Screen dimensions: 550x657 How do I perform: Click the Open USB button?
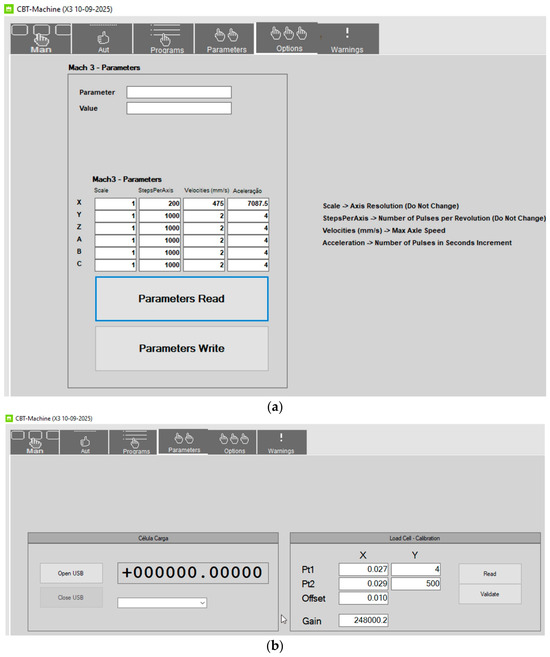click(x=71, y=573)
